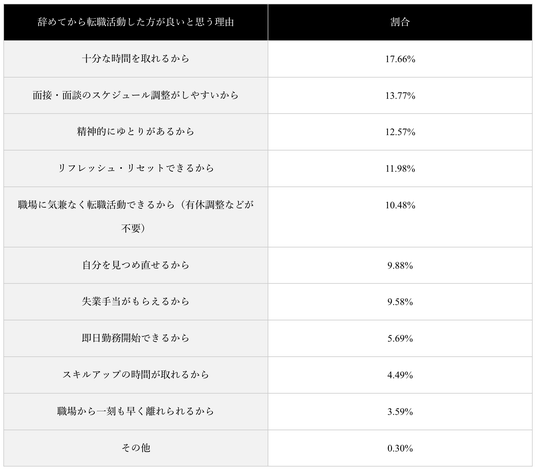The height and width of the screenshot is (469, 536).
Task: Select the 精神的にゆとりがあるから cell
Action: pos(136,132)
